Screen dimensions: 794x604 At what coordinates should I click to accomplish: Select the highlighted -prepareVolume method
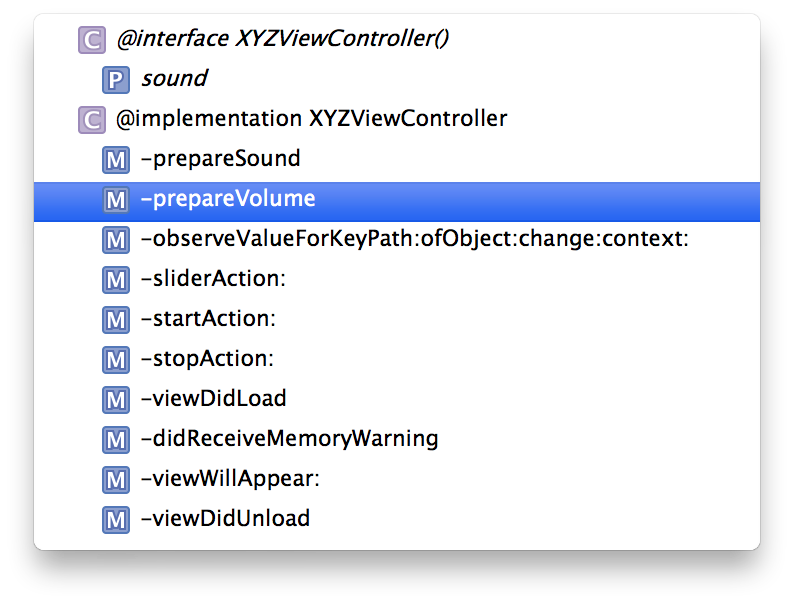(x=228, y=199)
